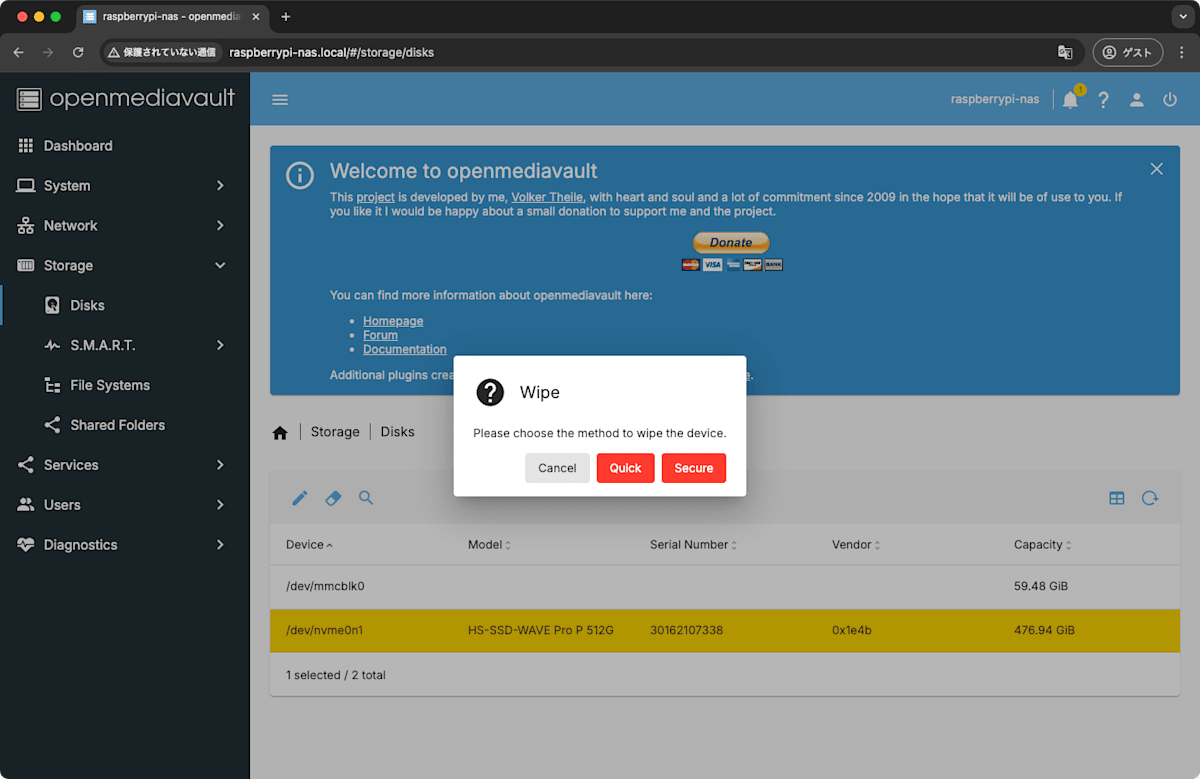1200x779 pixels.
Task: Open Shared Folders page
Action: (124, 425)
